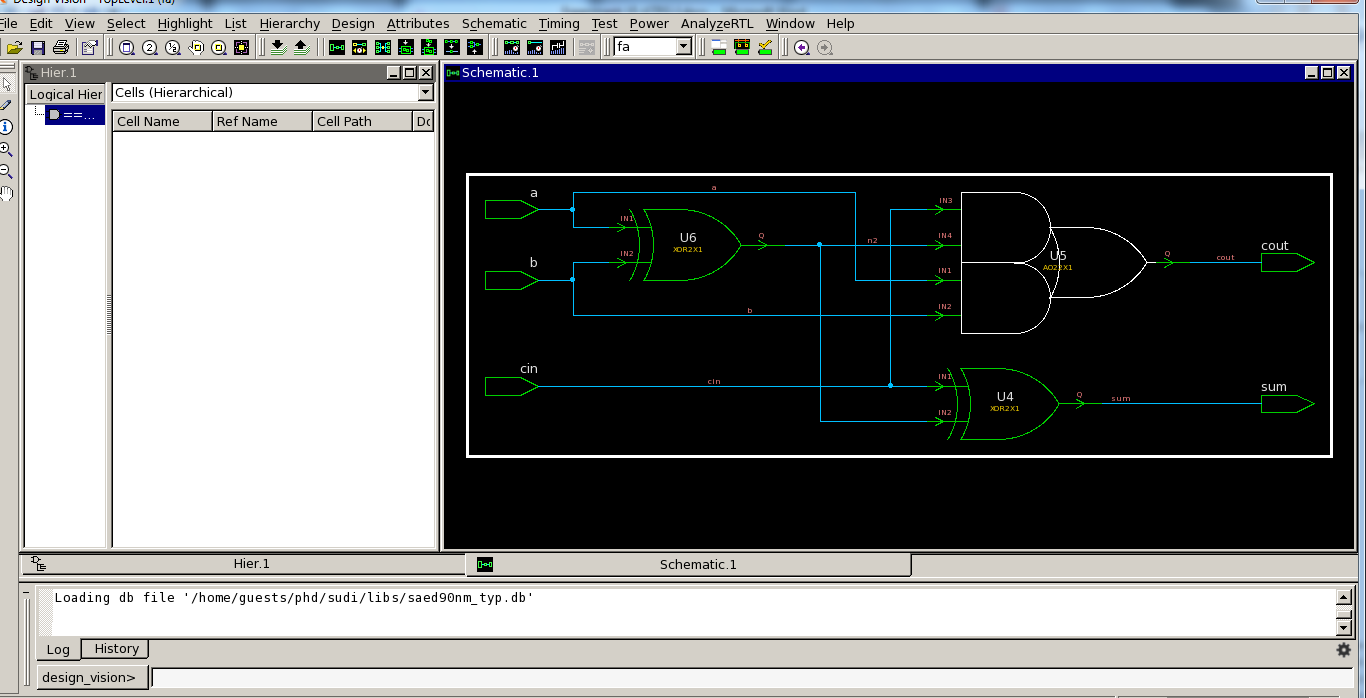The height and width of the screenshot is (698, 1366).
Task: Click the push down hierarchy arrow icon
Action: [278, 47]
